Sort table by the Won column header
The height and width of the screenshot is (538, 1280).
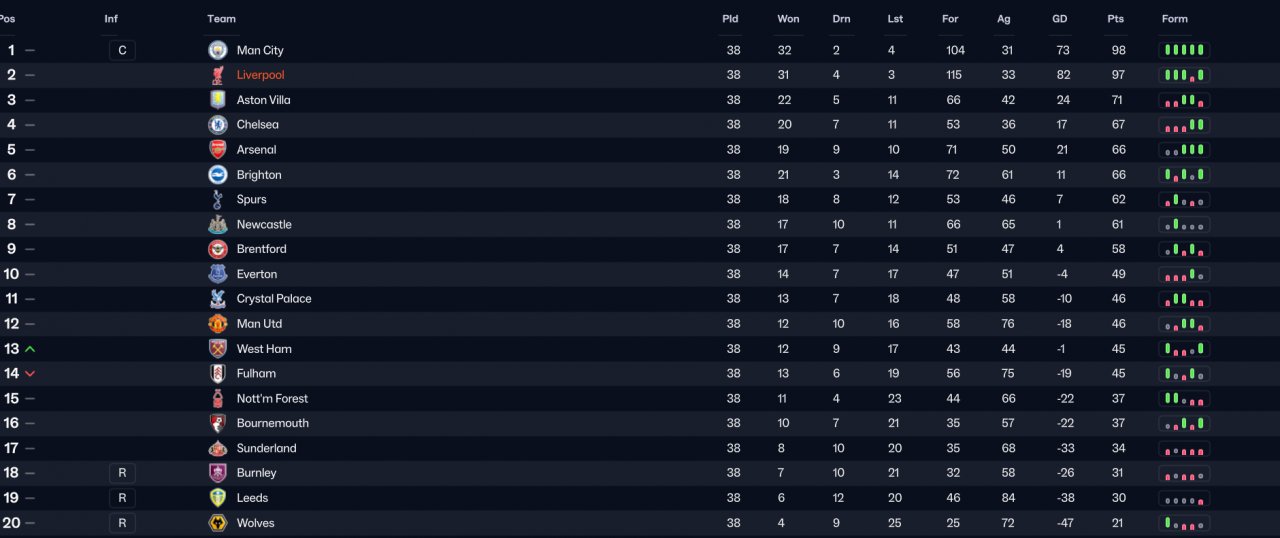click(x=788, y=19)
